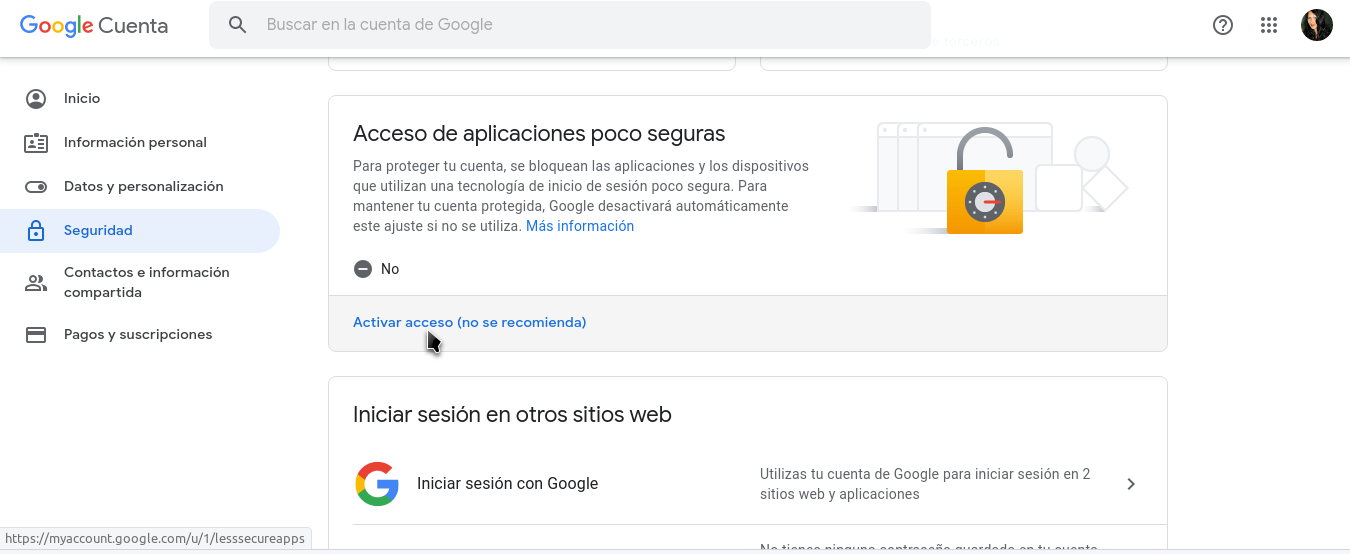Image resolution: width=1350 pixels, height=554 pixels.
Task: Click text Utilizas tu cuenta de Google para iniciar sesión
Action: (925, 484)
